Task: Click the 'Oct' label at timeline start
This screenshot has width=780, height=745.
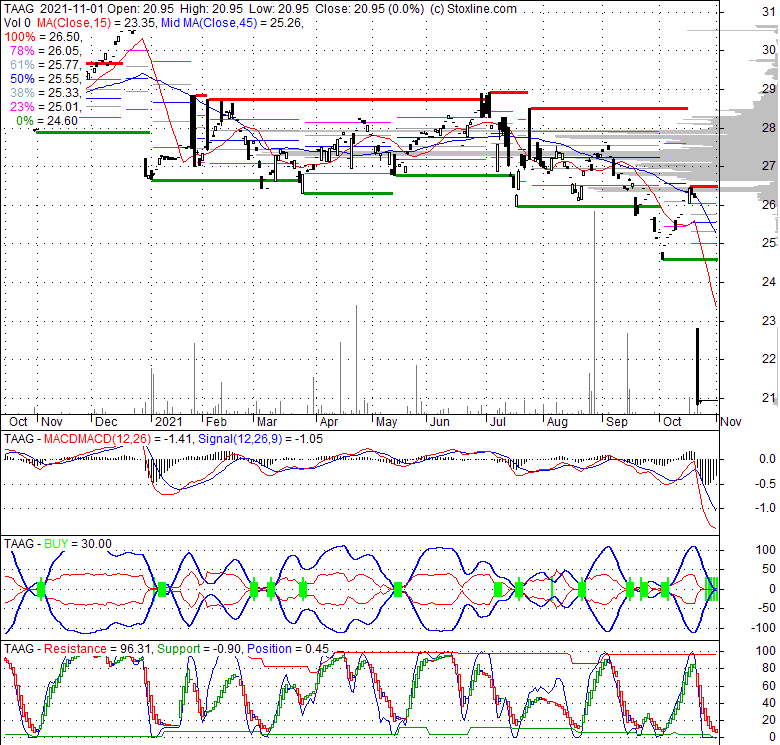Action: [x=18, y=422]
